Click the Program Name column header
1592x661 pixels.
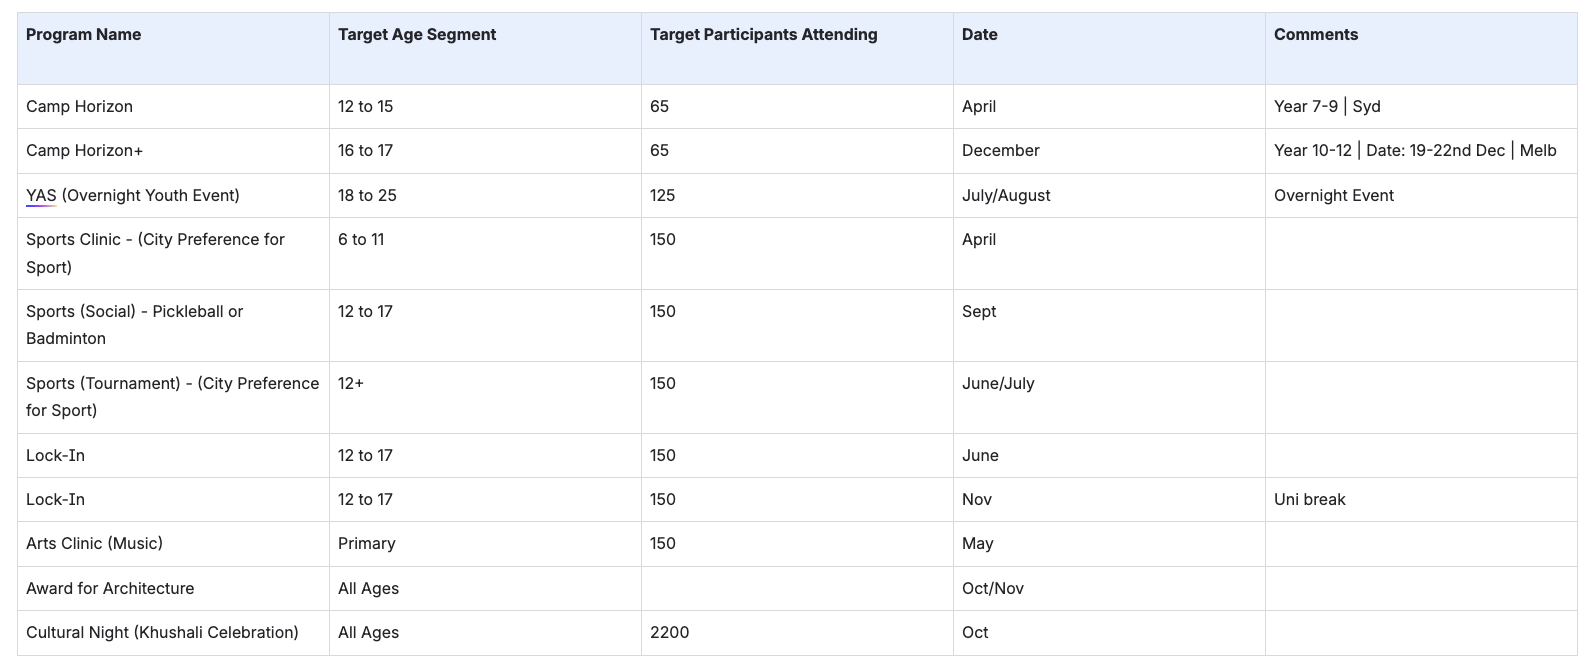(84, 35)
